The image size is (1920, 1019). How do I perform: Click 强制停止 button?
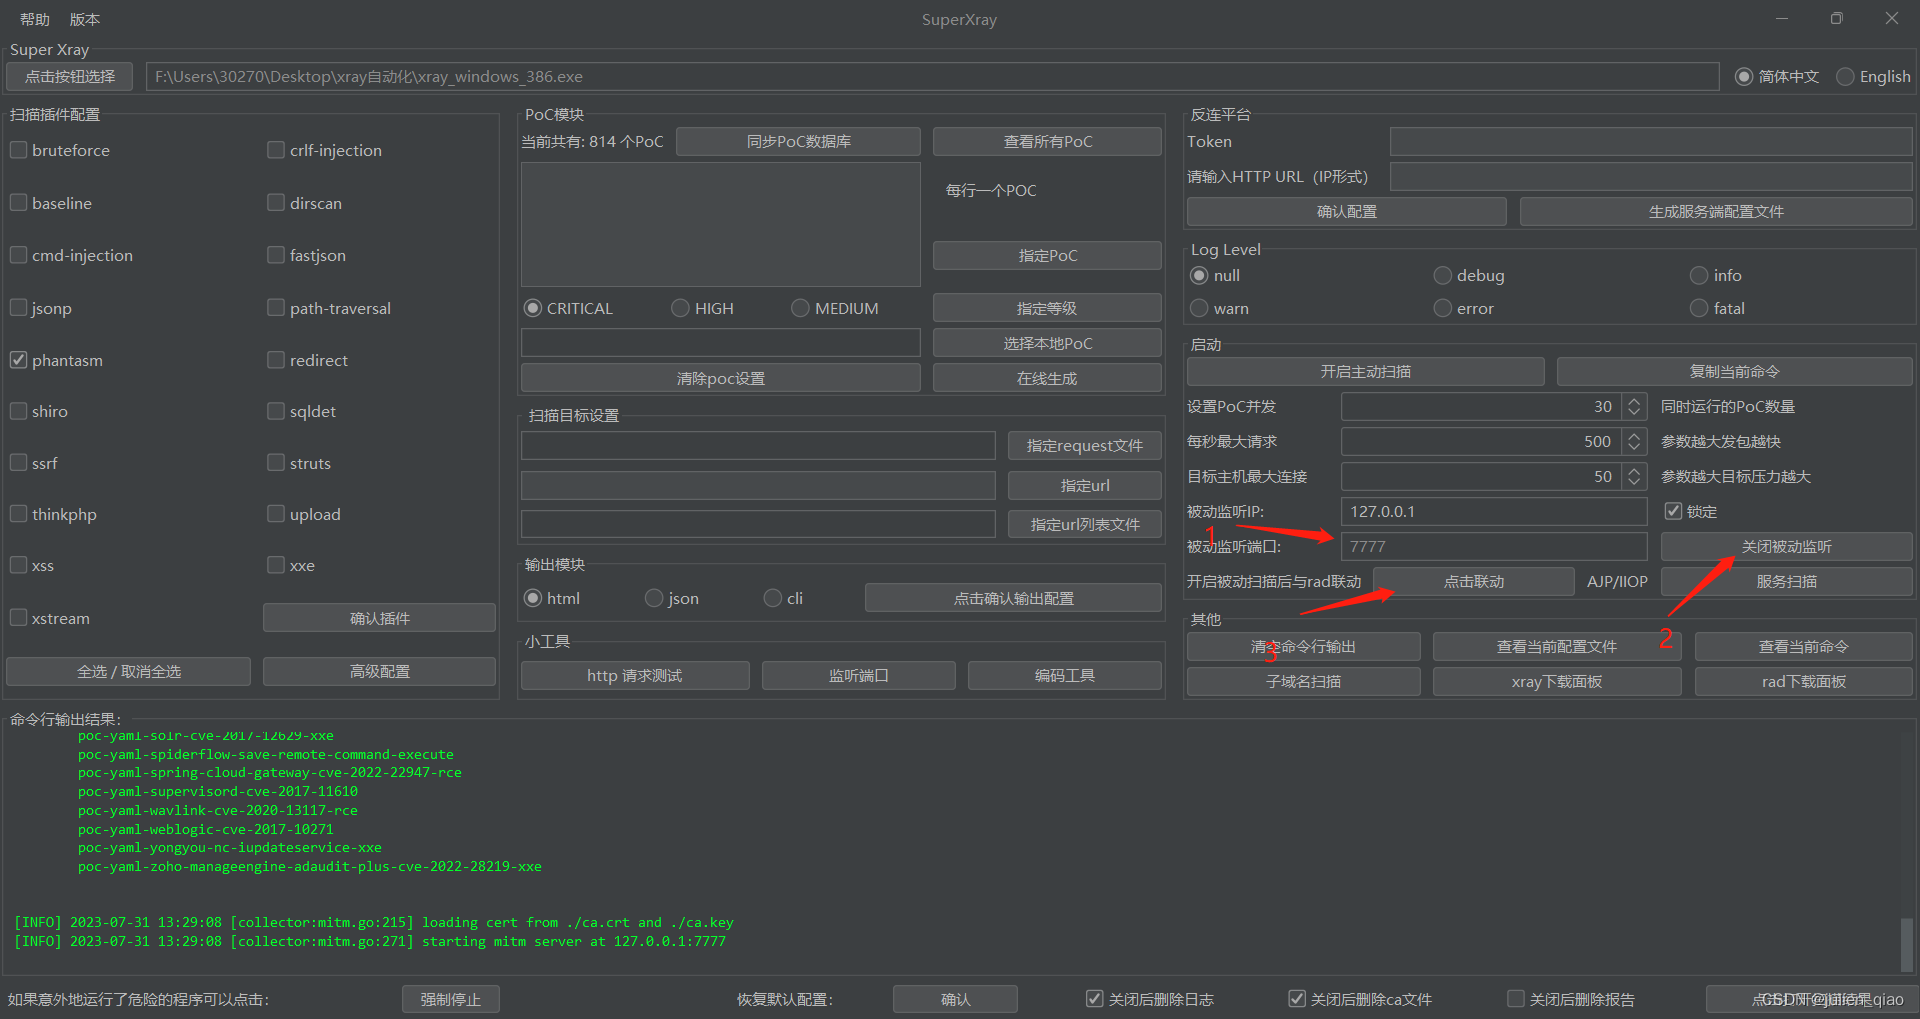451,999
